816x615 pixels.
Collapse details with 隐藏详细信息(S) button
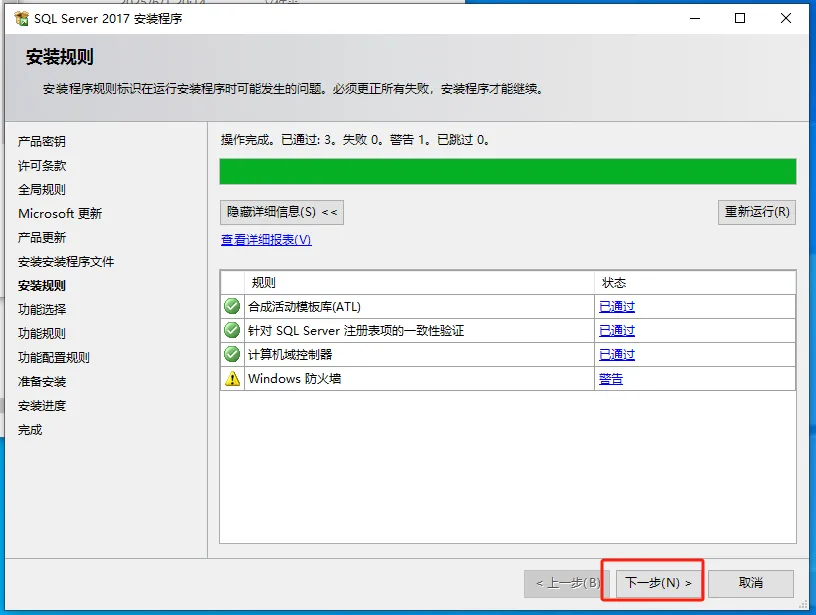pos(282,212)
